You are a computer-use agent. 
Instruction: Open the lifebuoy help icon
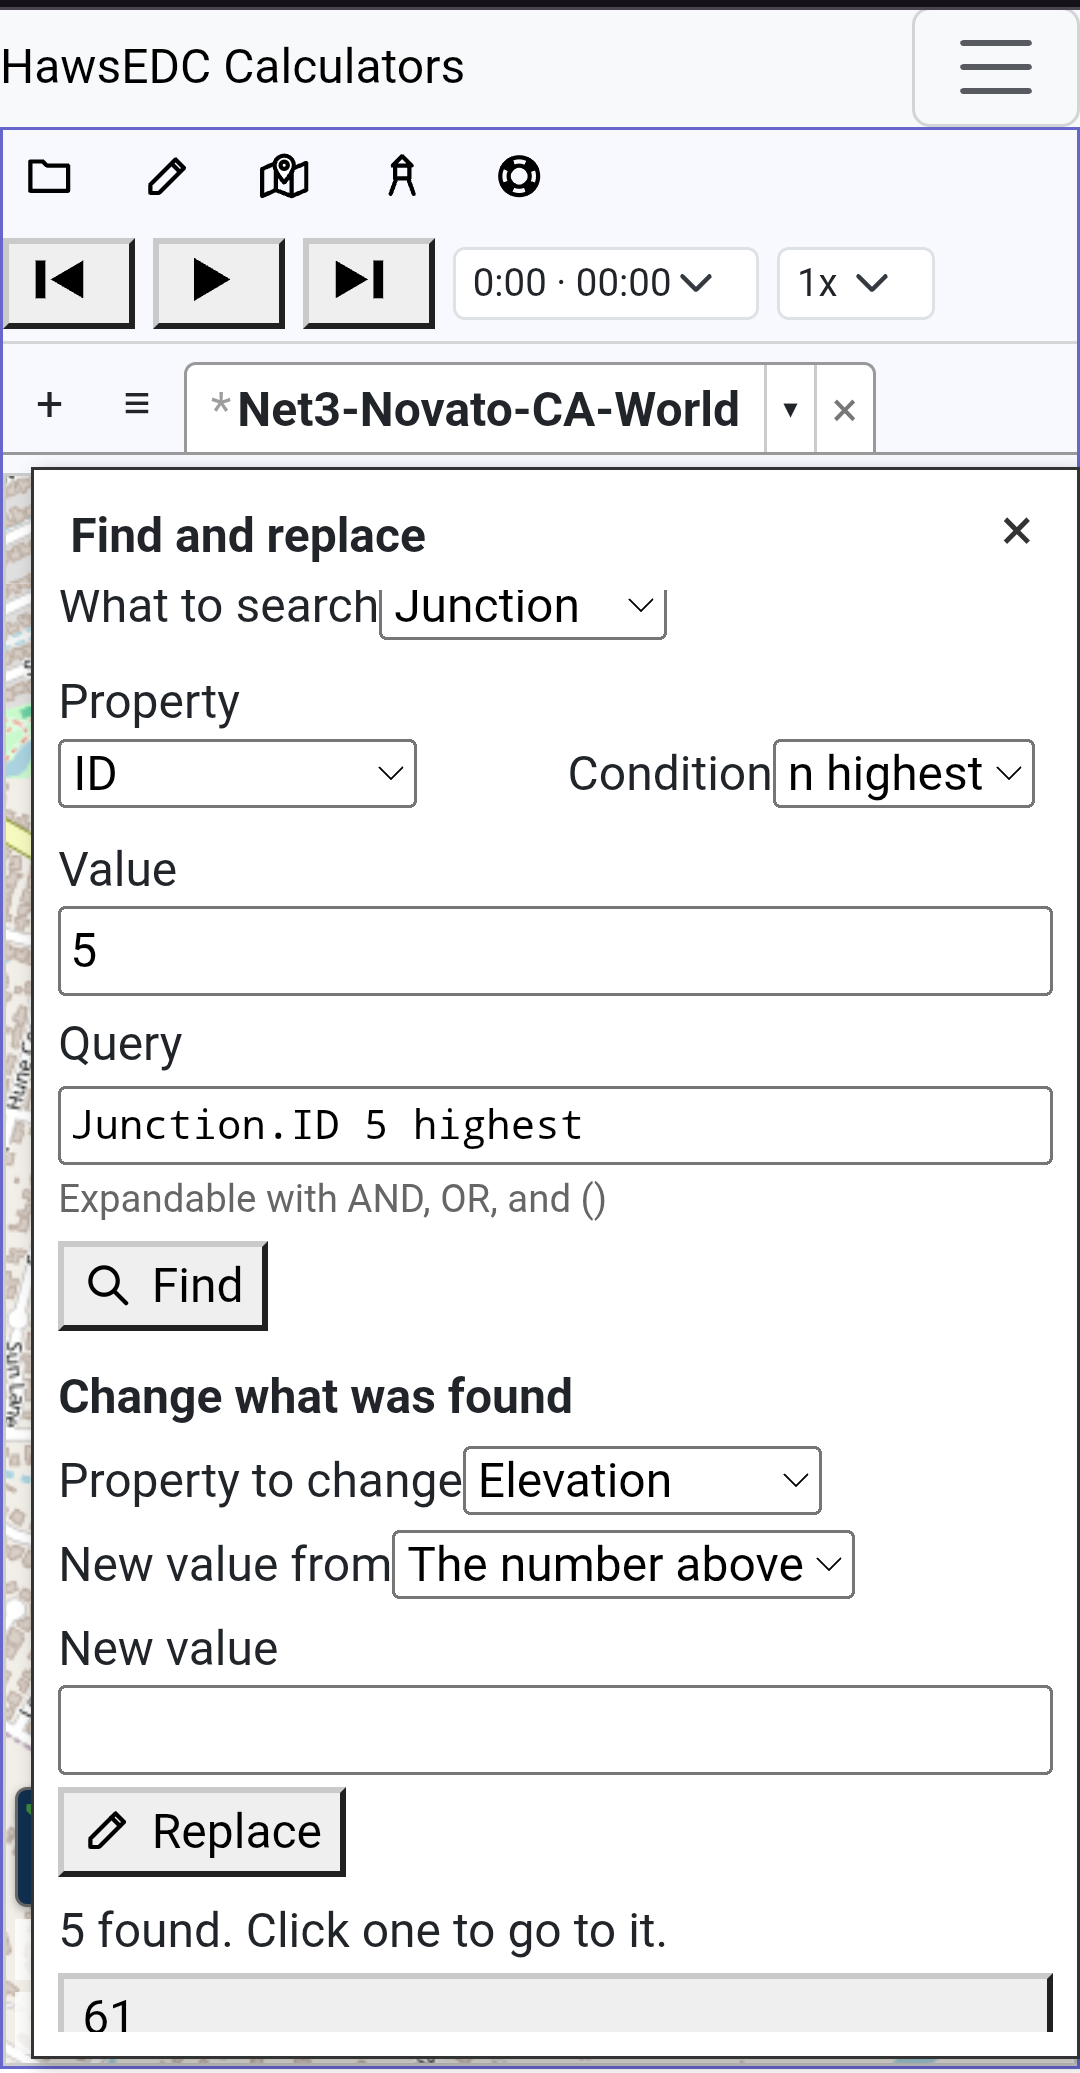coord(519,177)
